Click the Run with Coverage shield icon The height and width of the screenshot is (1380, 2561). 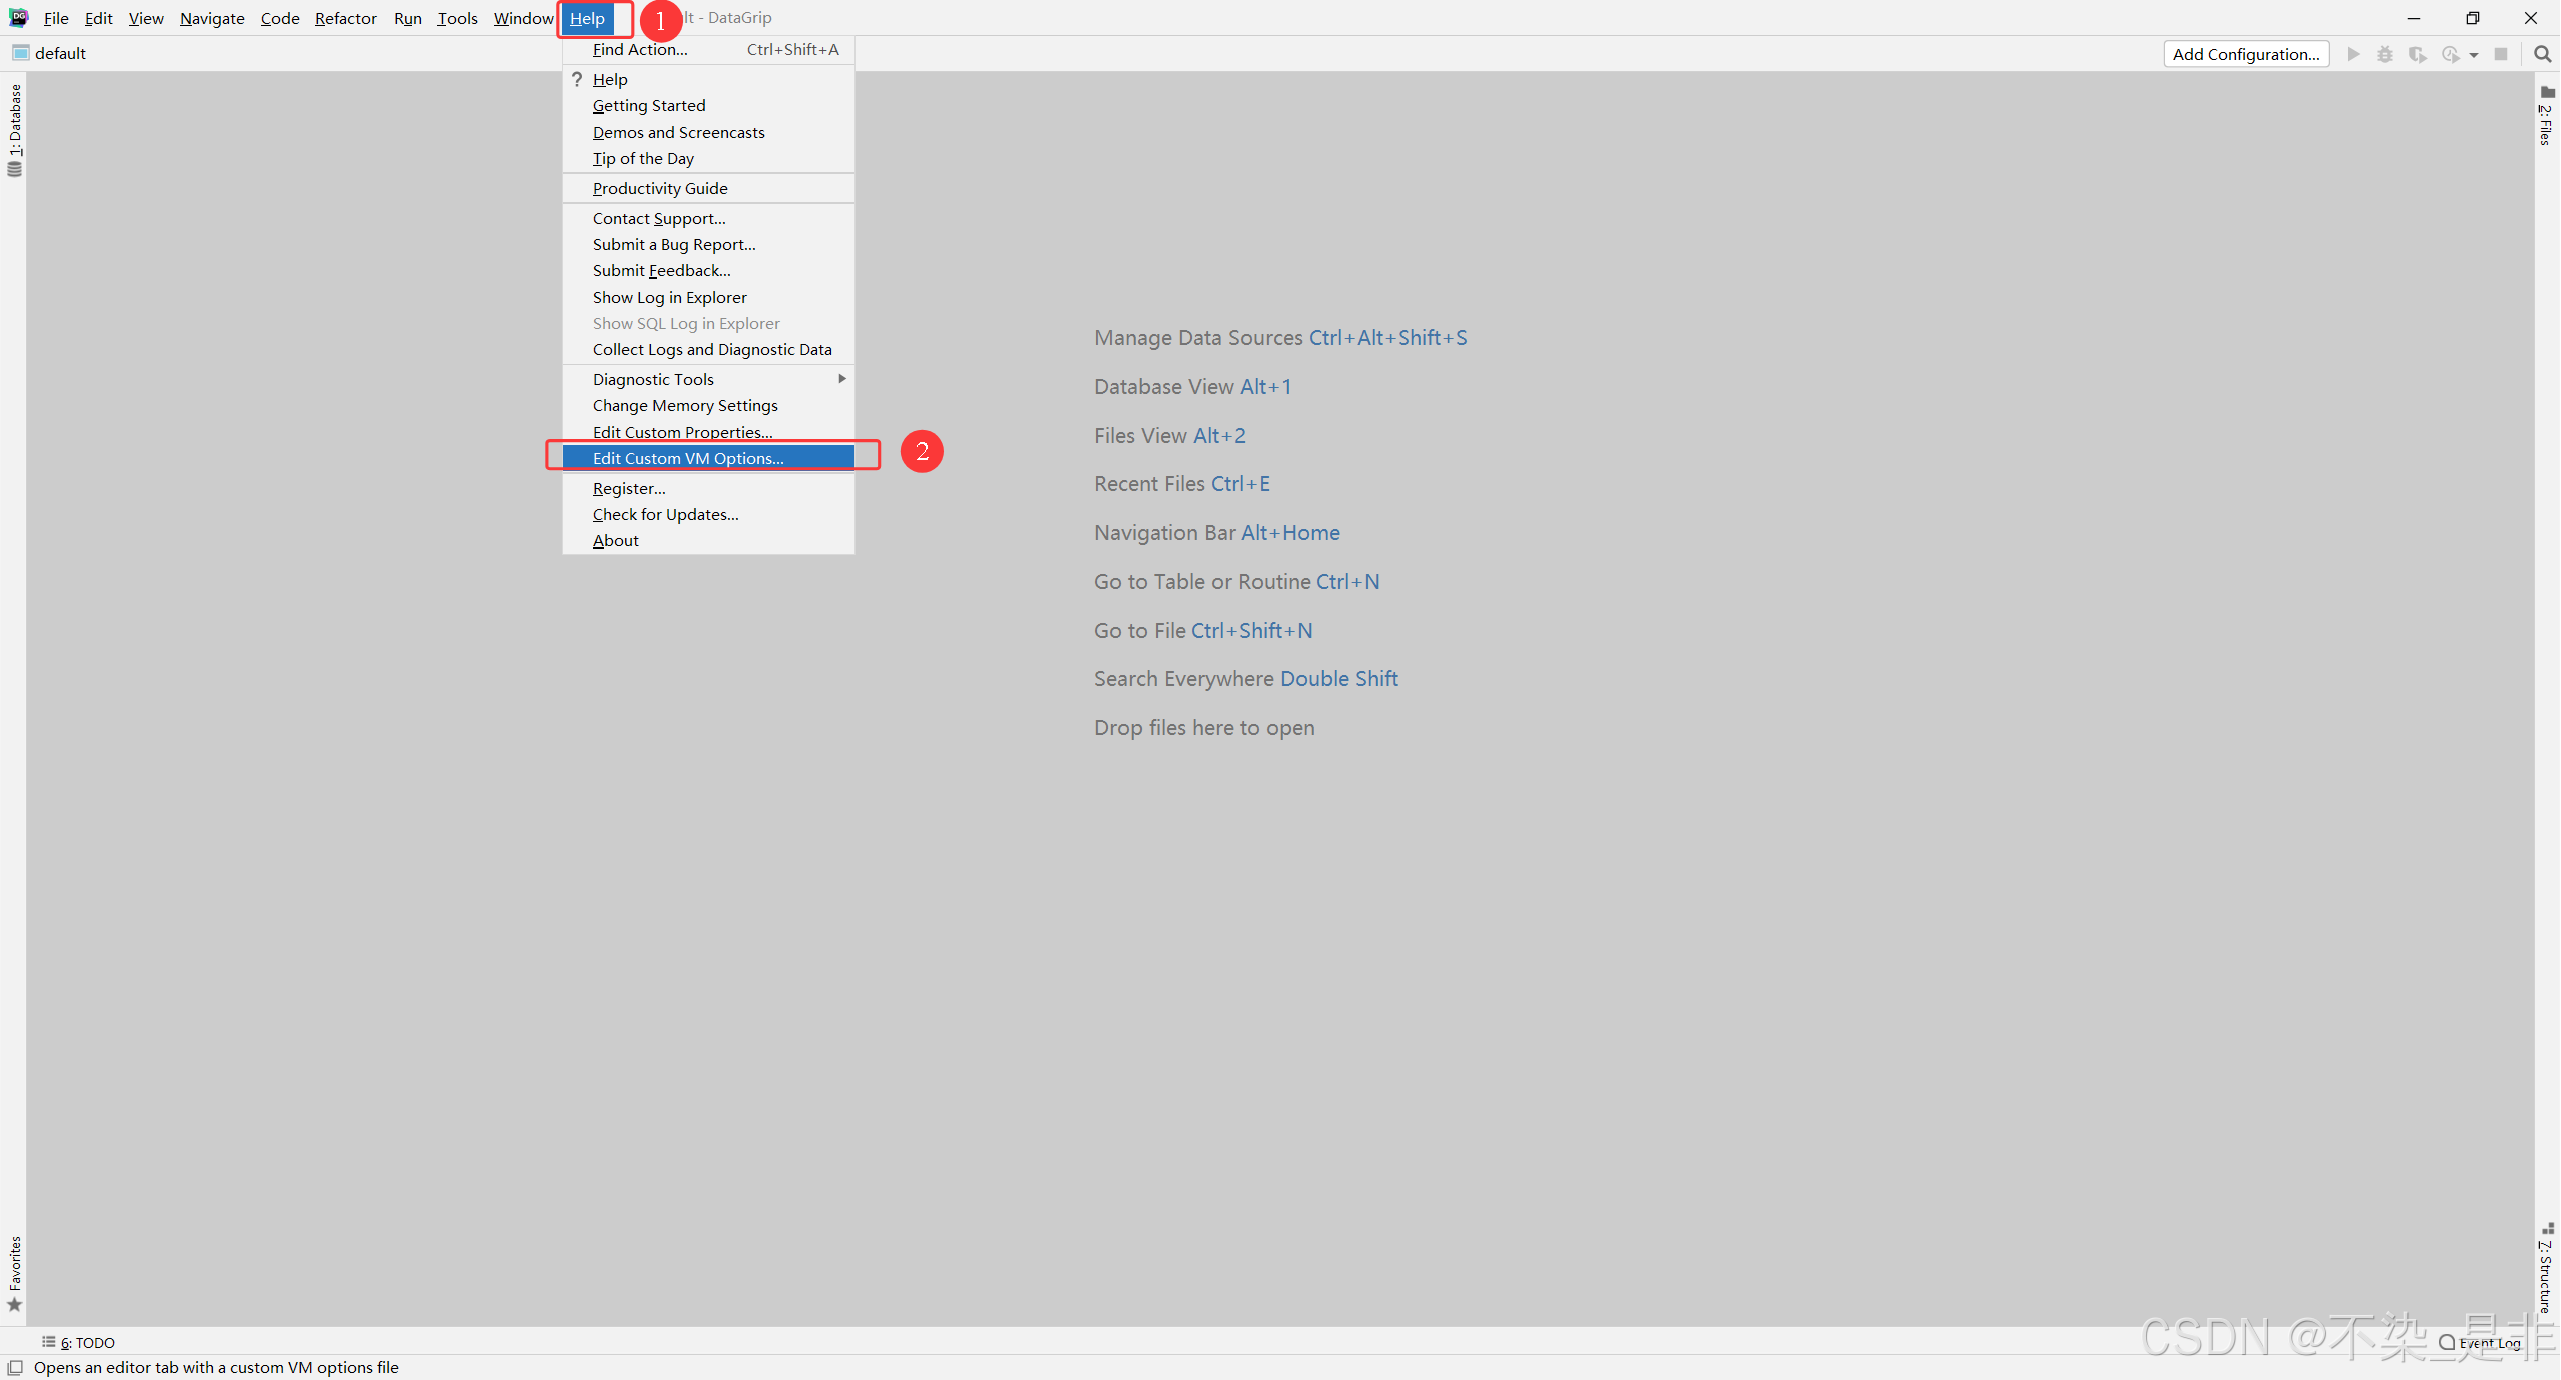coord(2417,54)
